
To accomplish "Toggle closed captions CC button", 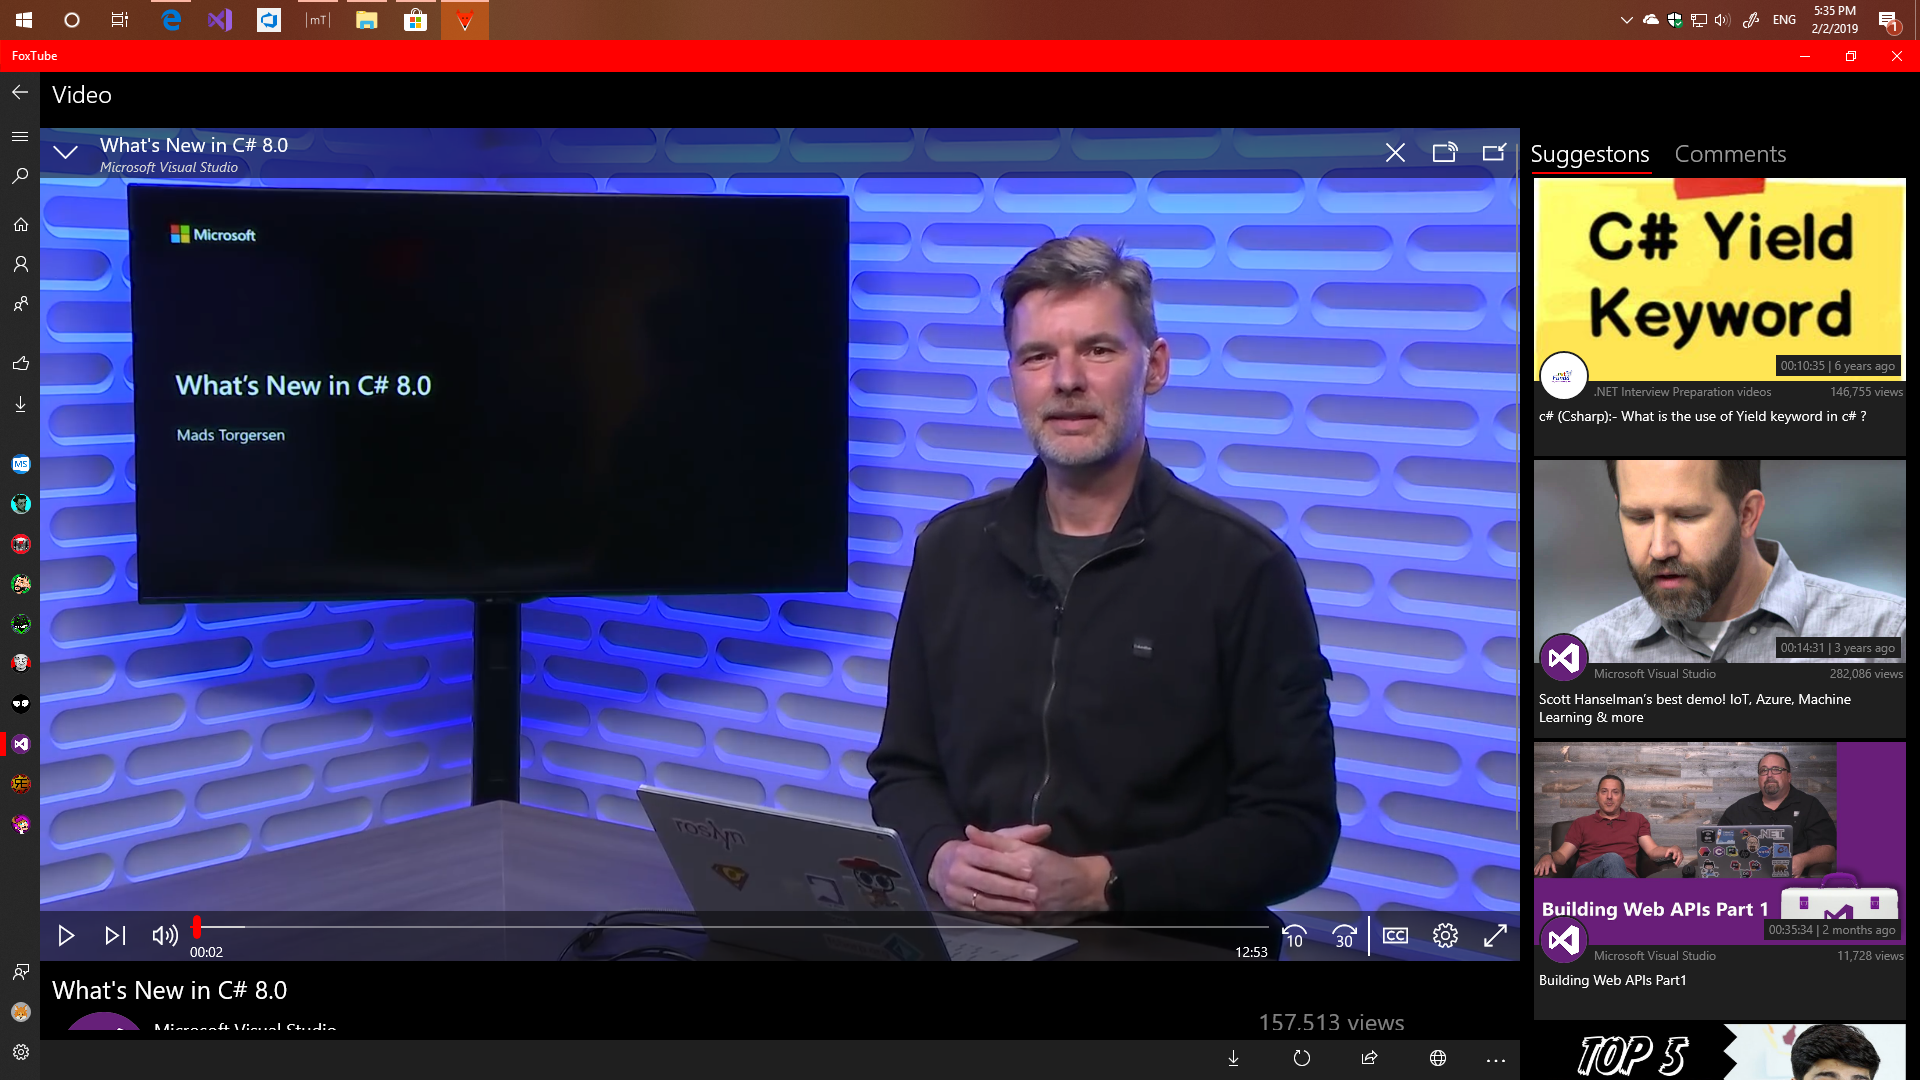I will [x=1395, y=936].
